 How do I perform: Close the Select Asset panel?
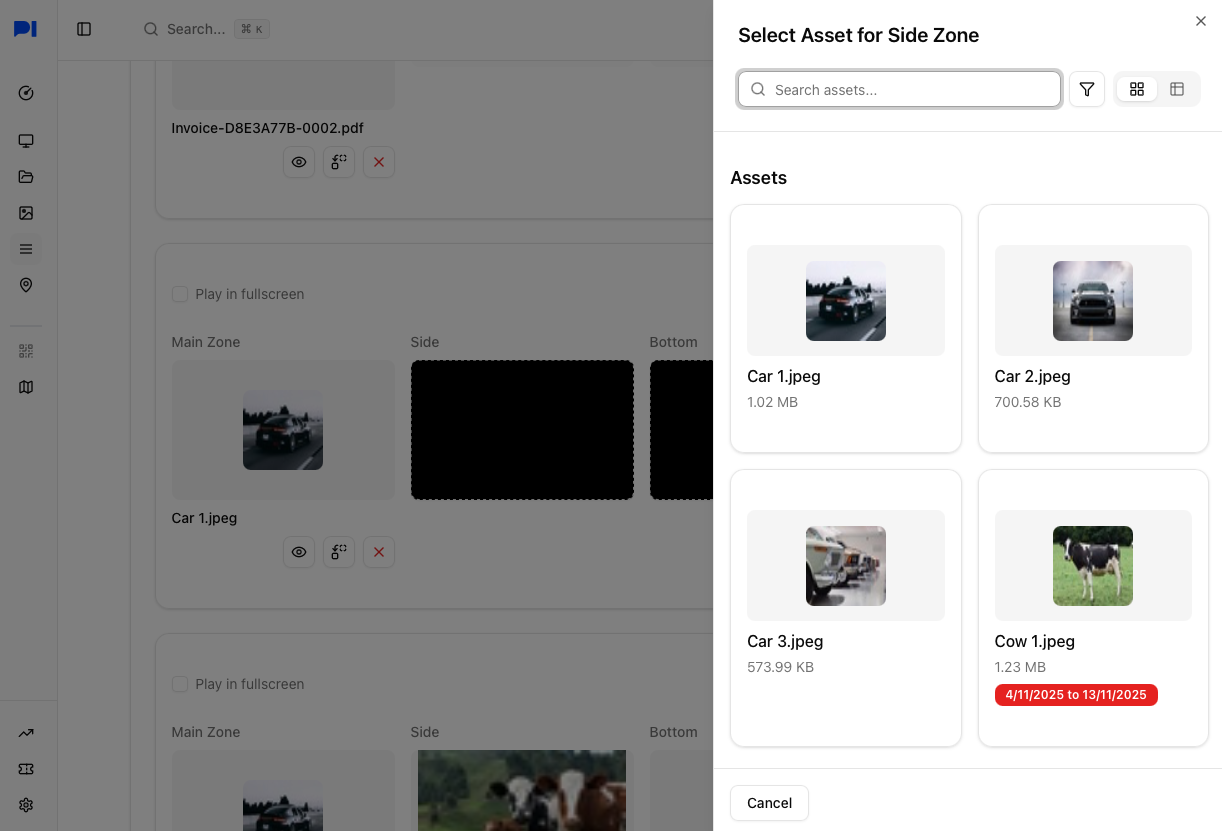[x=1201, y=21]
